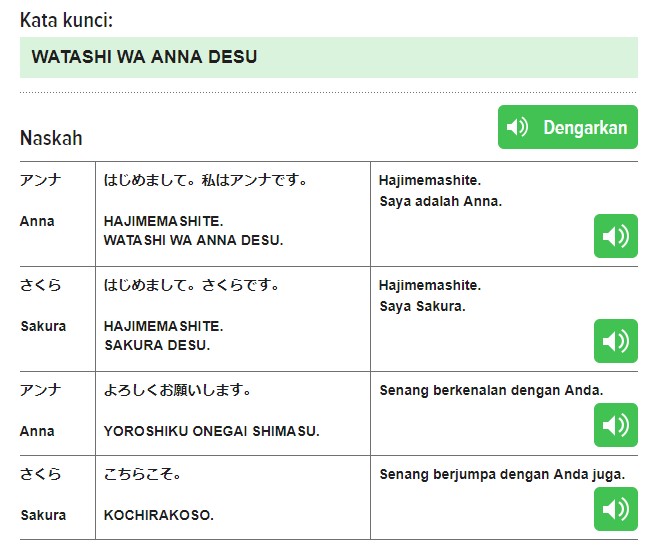
Task: Click the Japanese text よろしくお願いします。
Action: tap(178, 390)
